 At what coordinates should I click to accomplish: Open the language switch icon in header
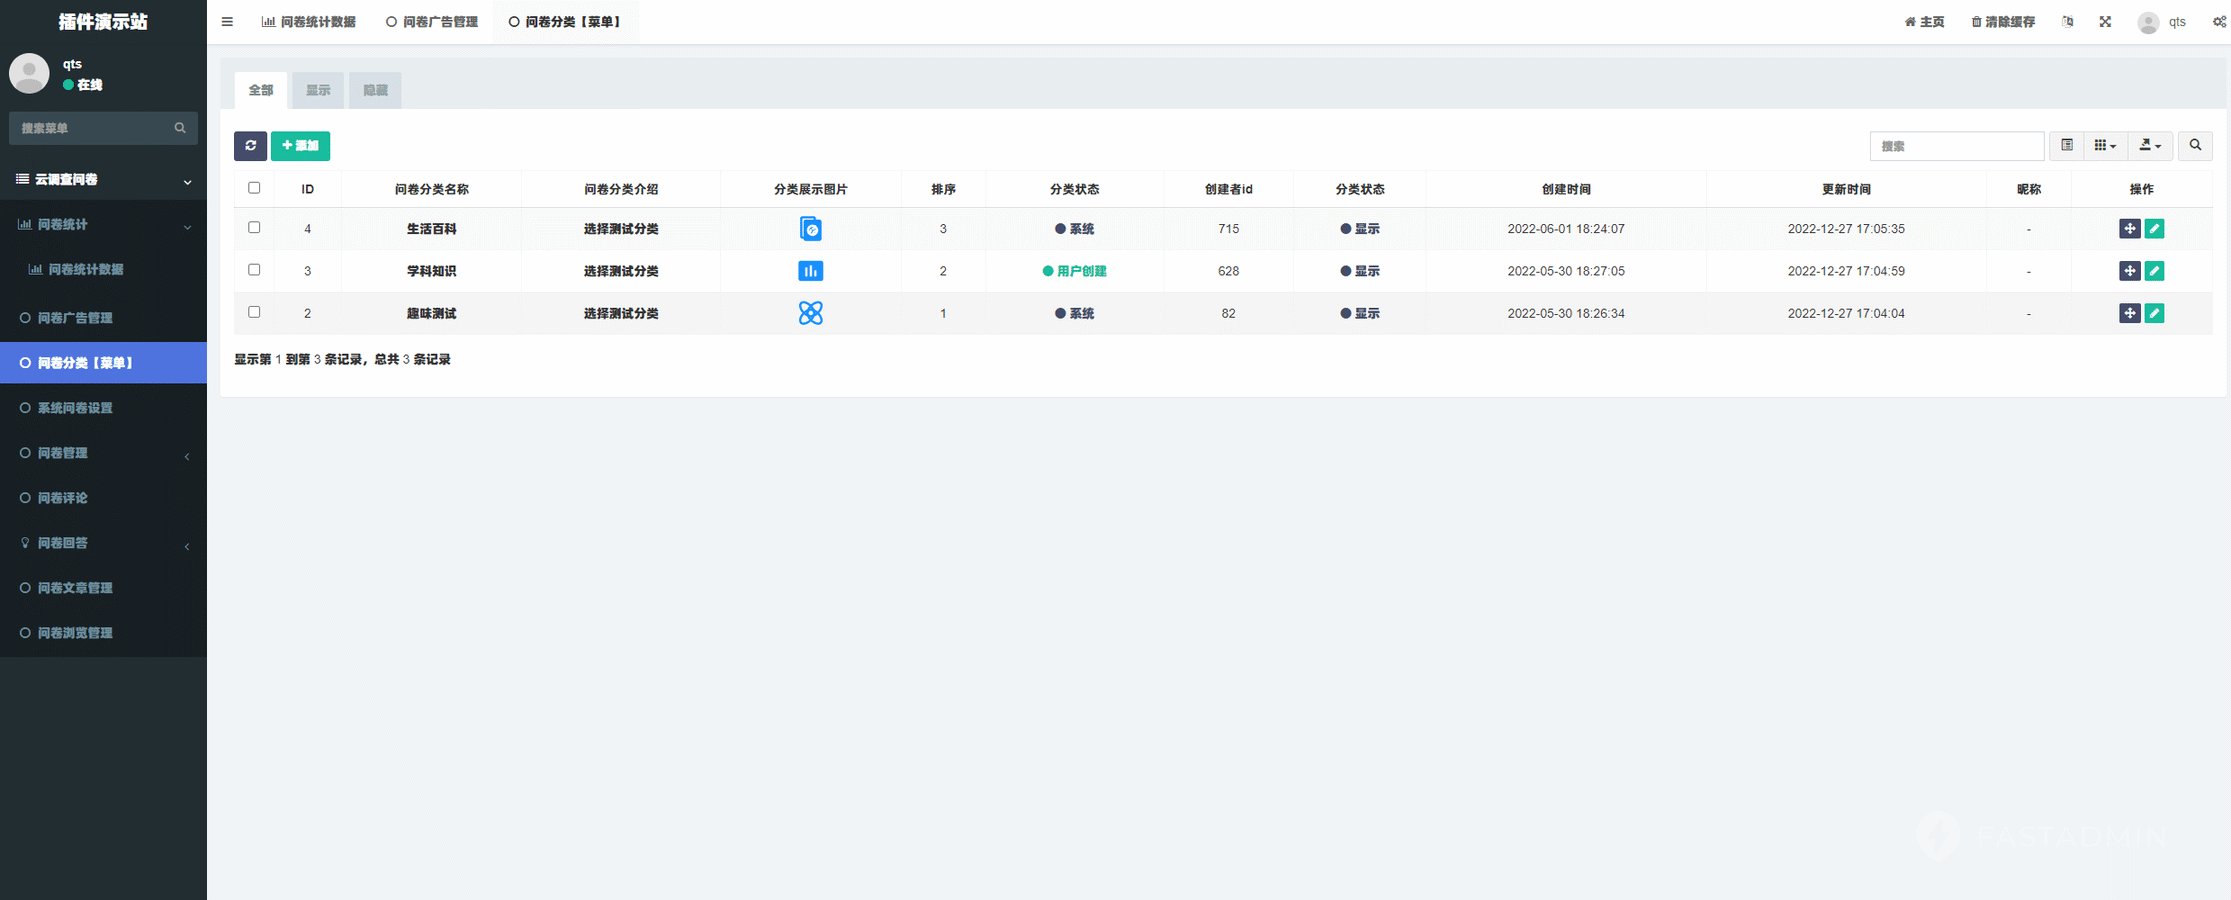pyautogui.click(x=2067, y=22)
